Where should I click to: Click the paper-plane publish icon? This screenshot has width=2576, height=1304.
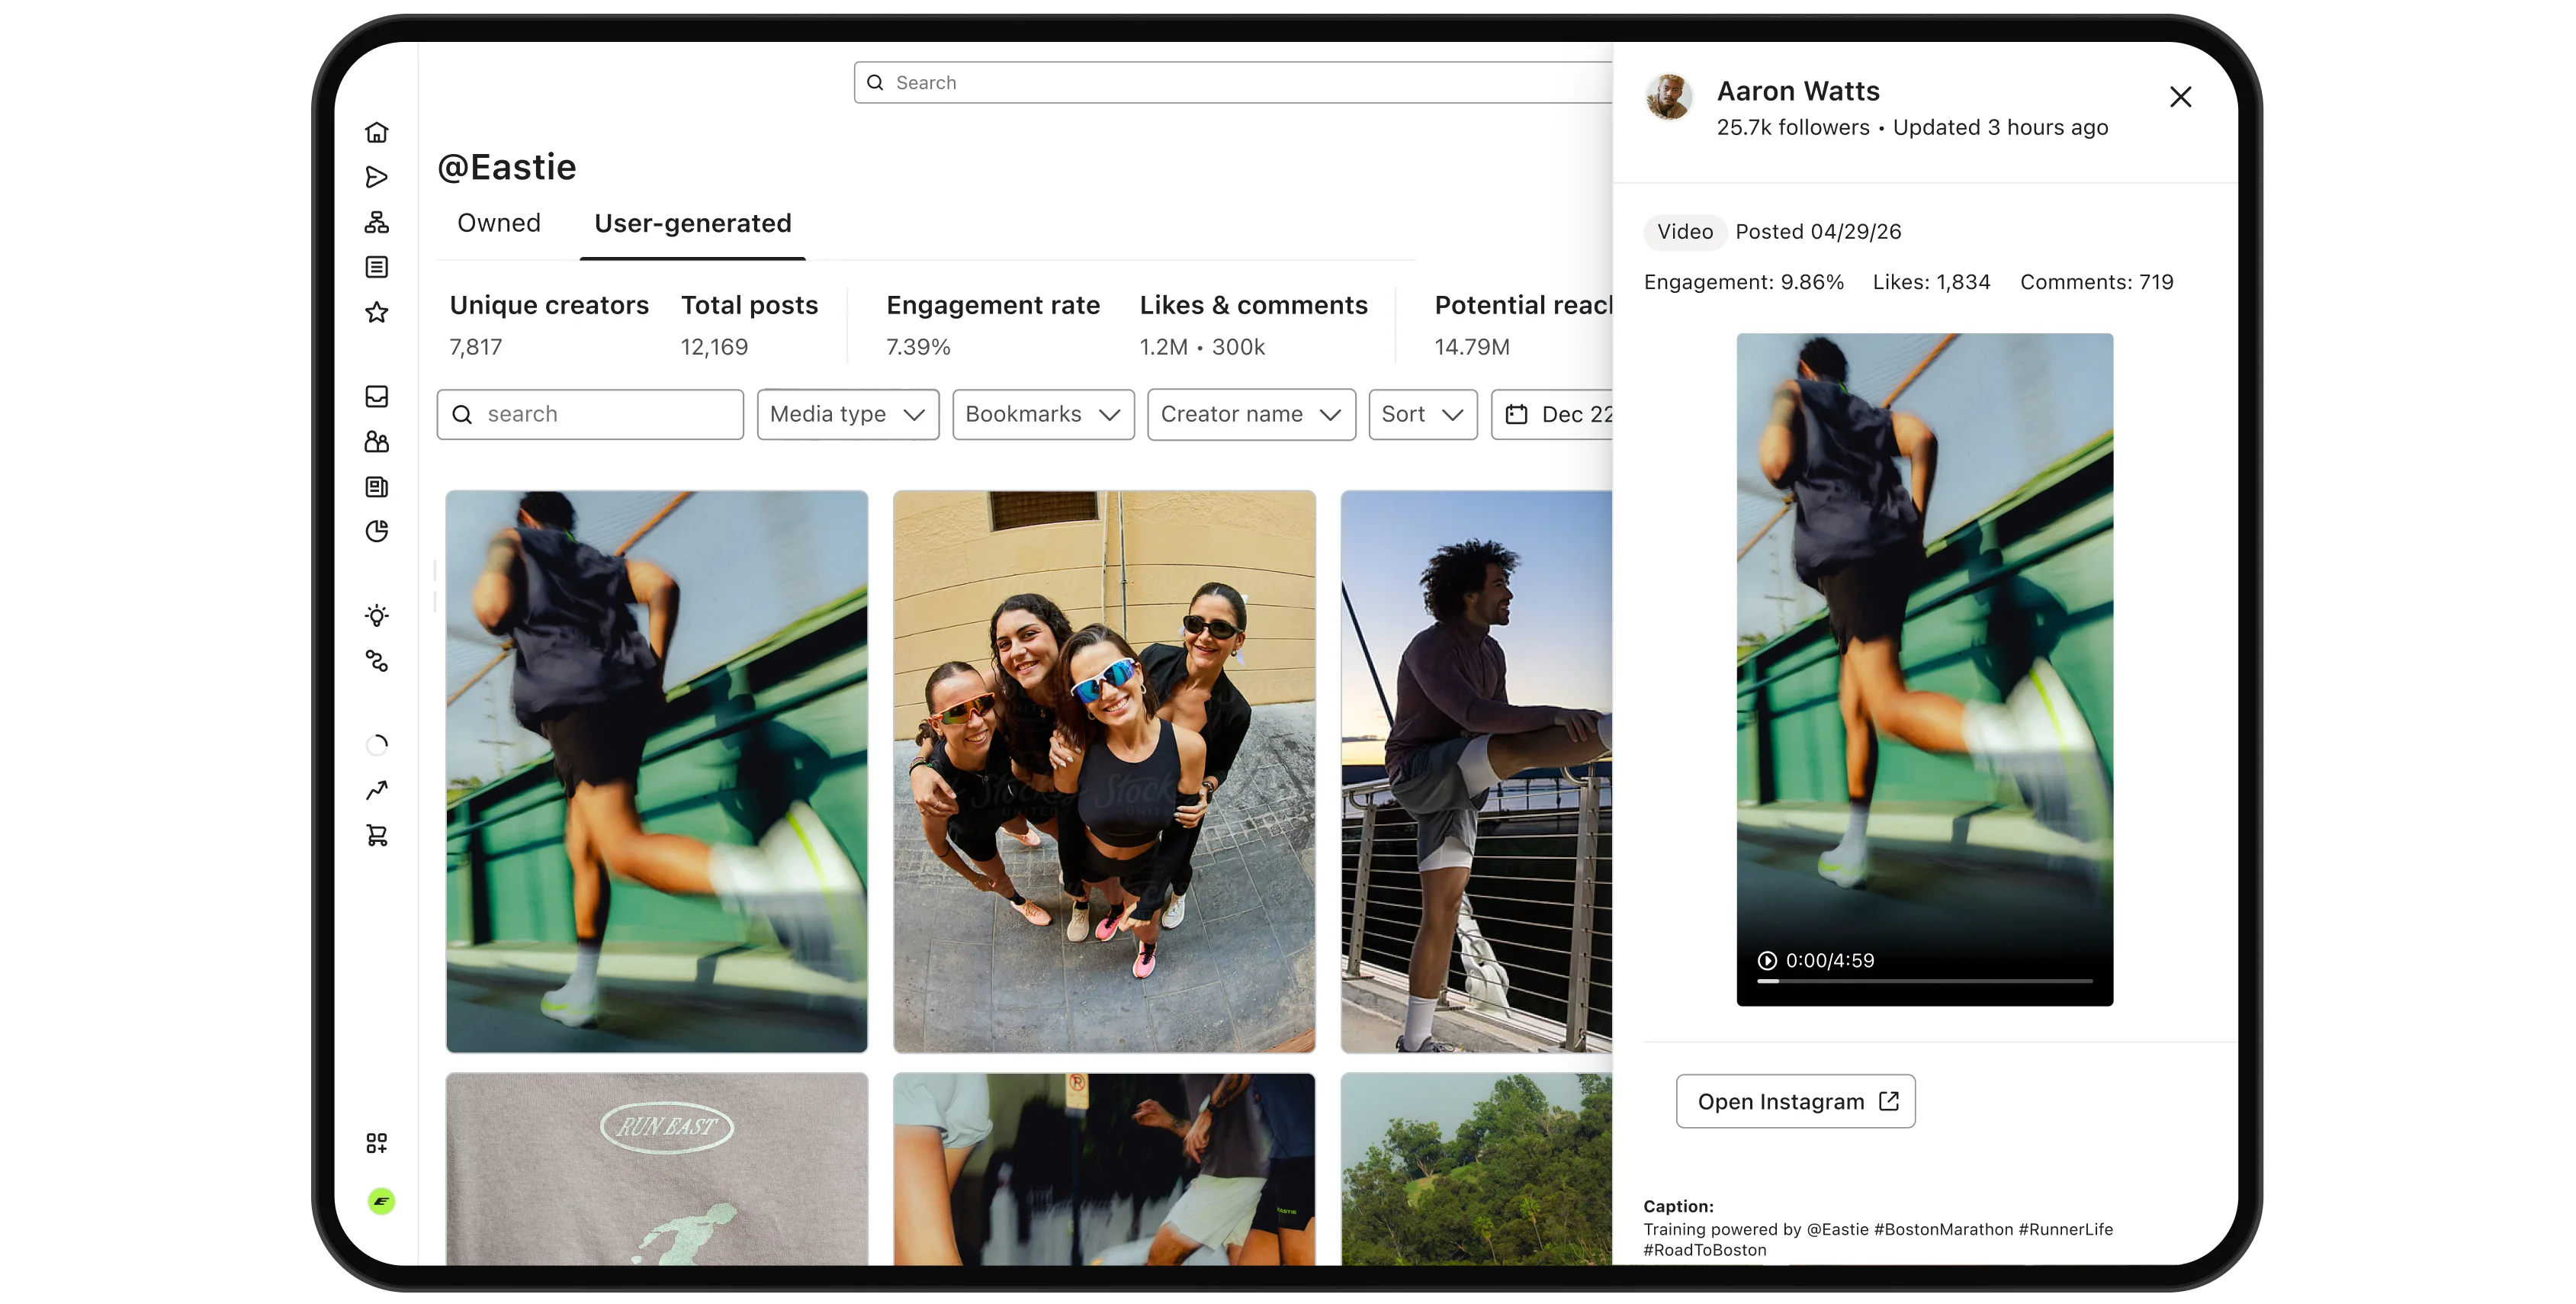coord(376,177)
